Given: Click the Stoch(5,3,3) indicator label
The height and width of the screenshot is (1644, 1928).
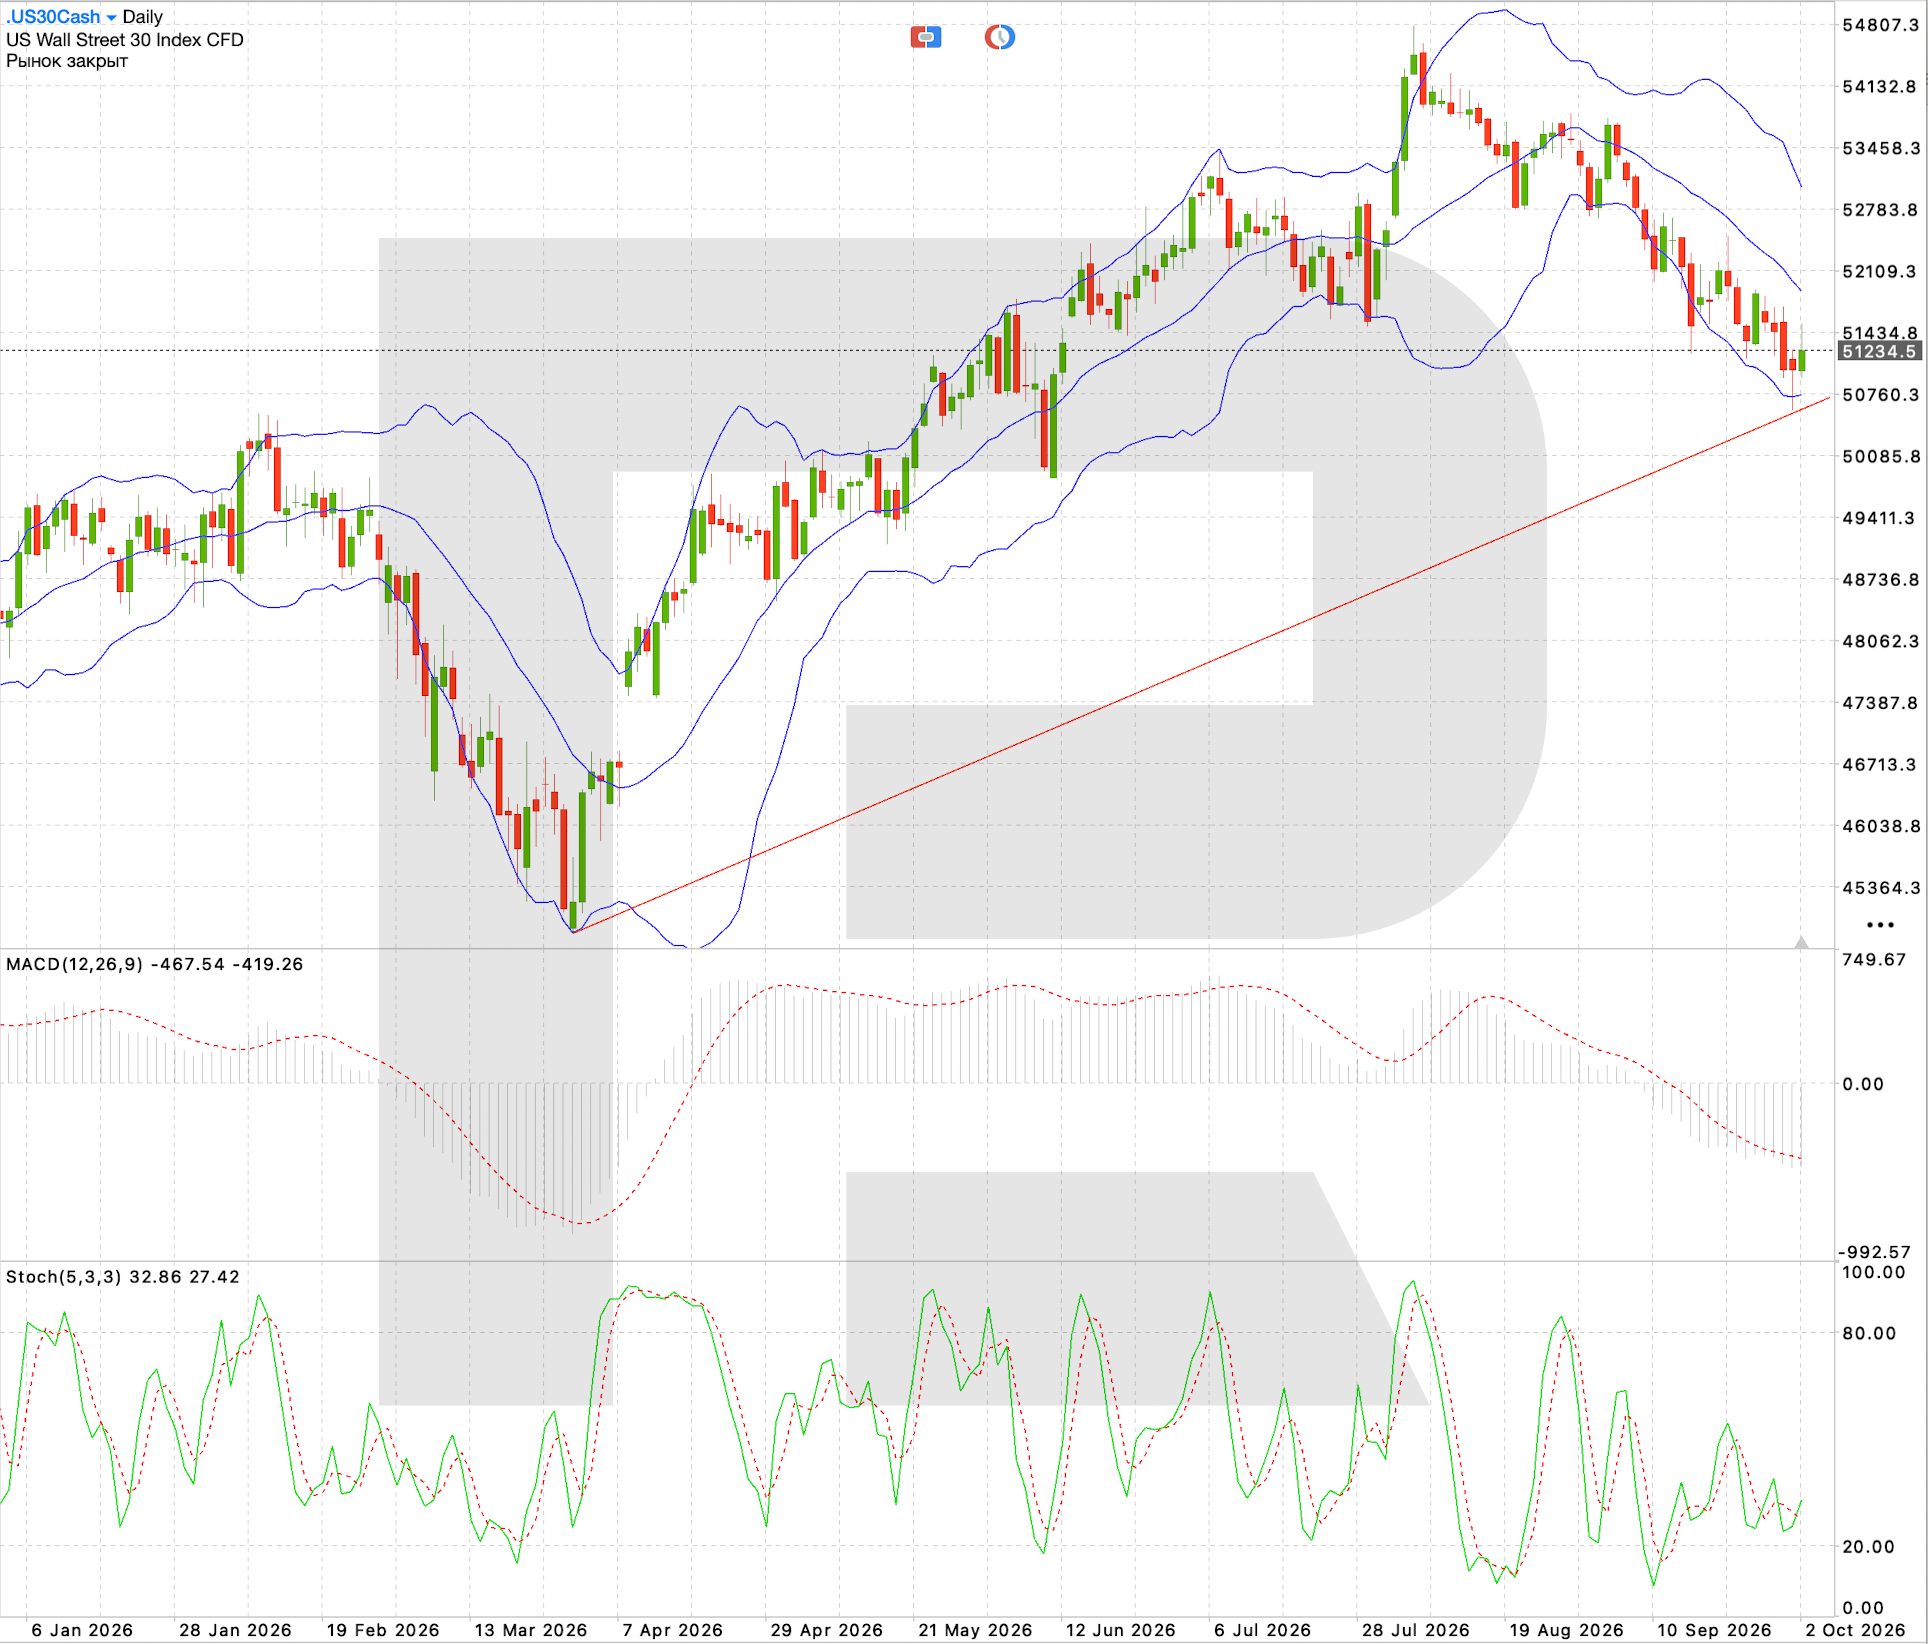Looking at the screenshot, I should (x=122, y=1277).
